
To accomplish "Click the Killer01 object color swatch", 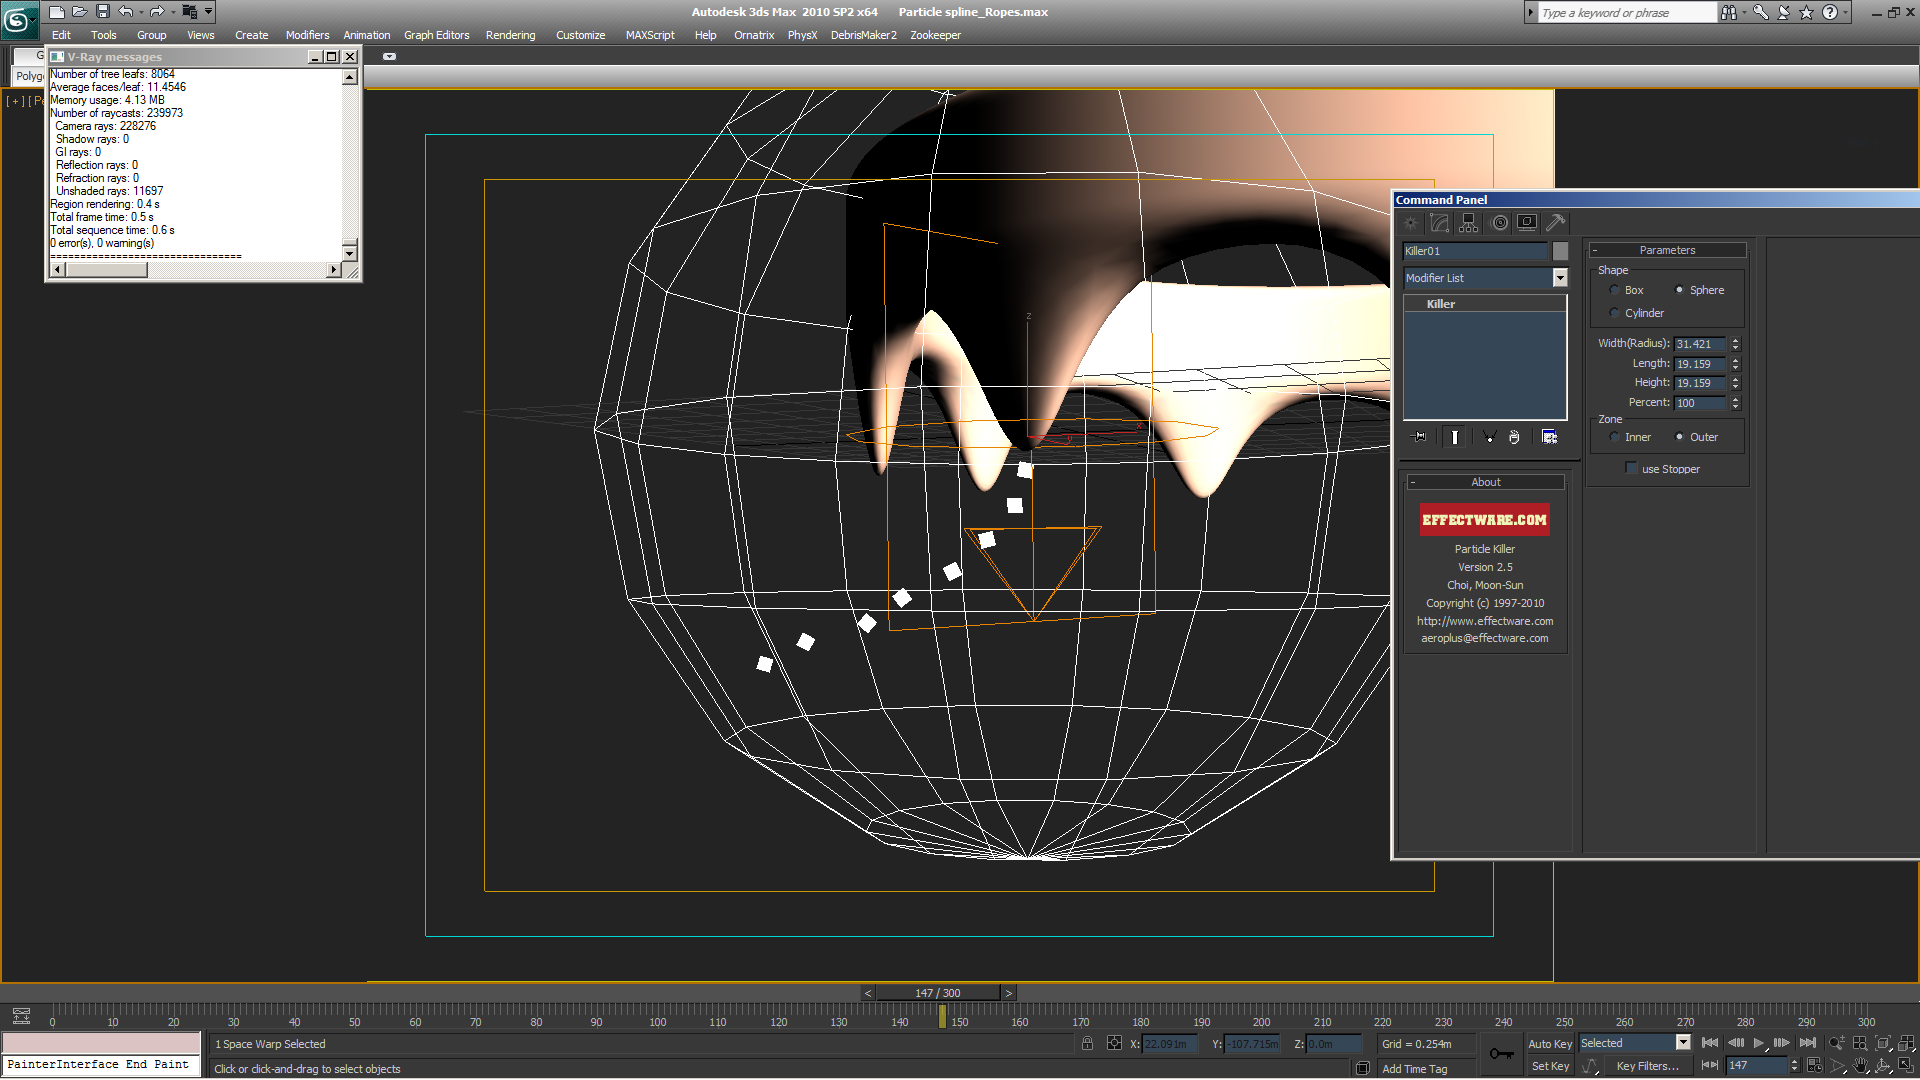I will pos(1560,251).
